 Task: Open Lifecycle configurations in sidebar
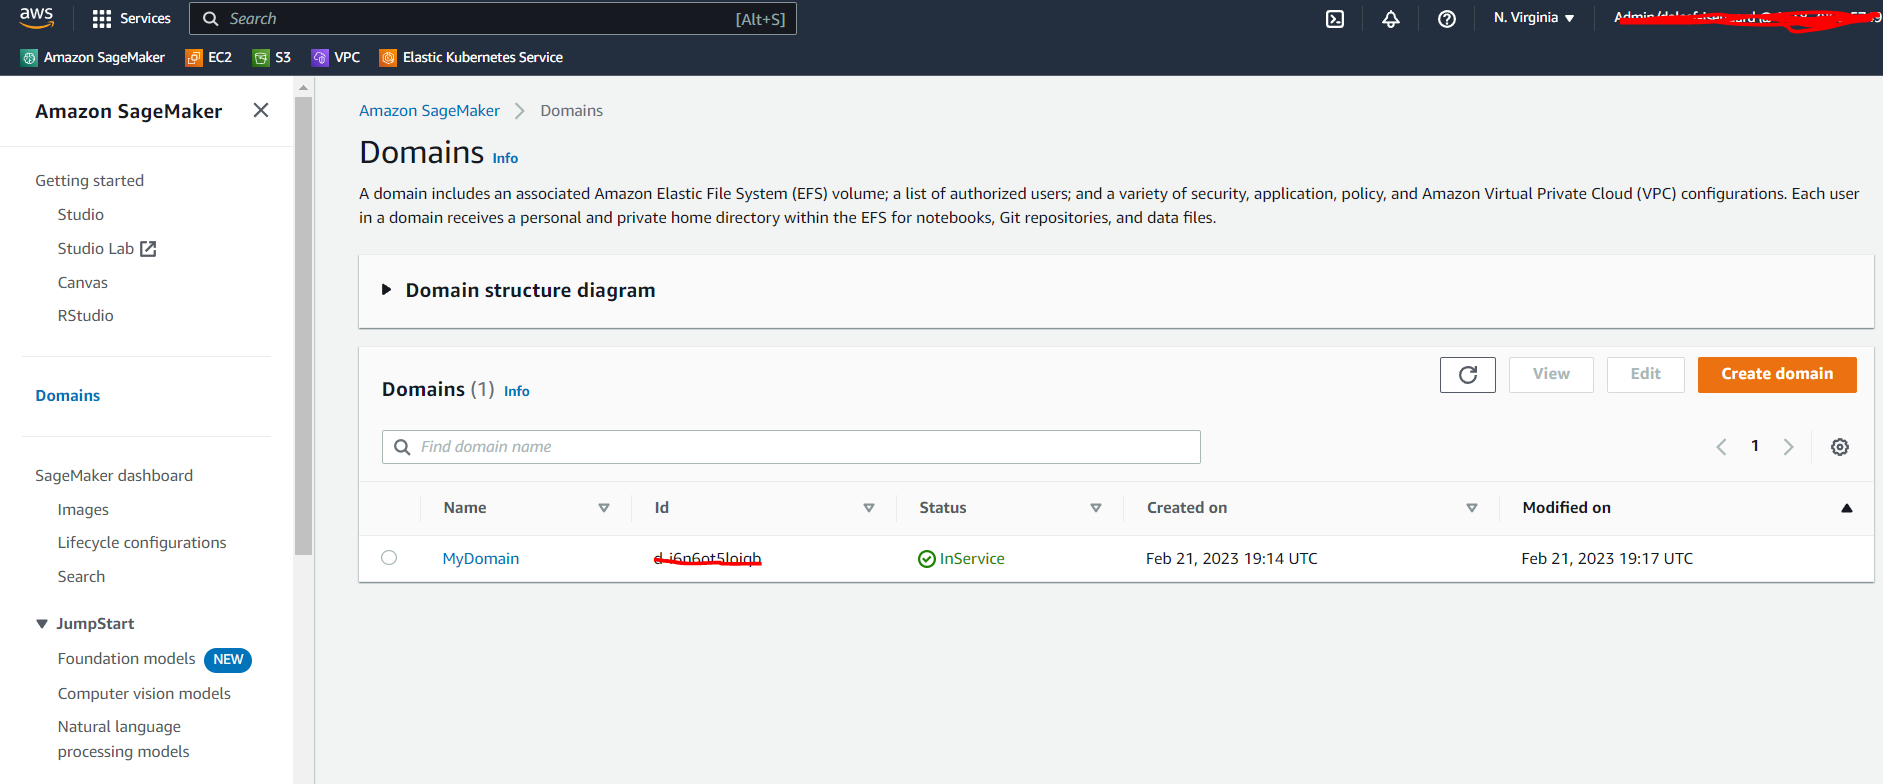tap(142, 543)
